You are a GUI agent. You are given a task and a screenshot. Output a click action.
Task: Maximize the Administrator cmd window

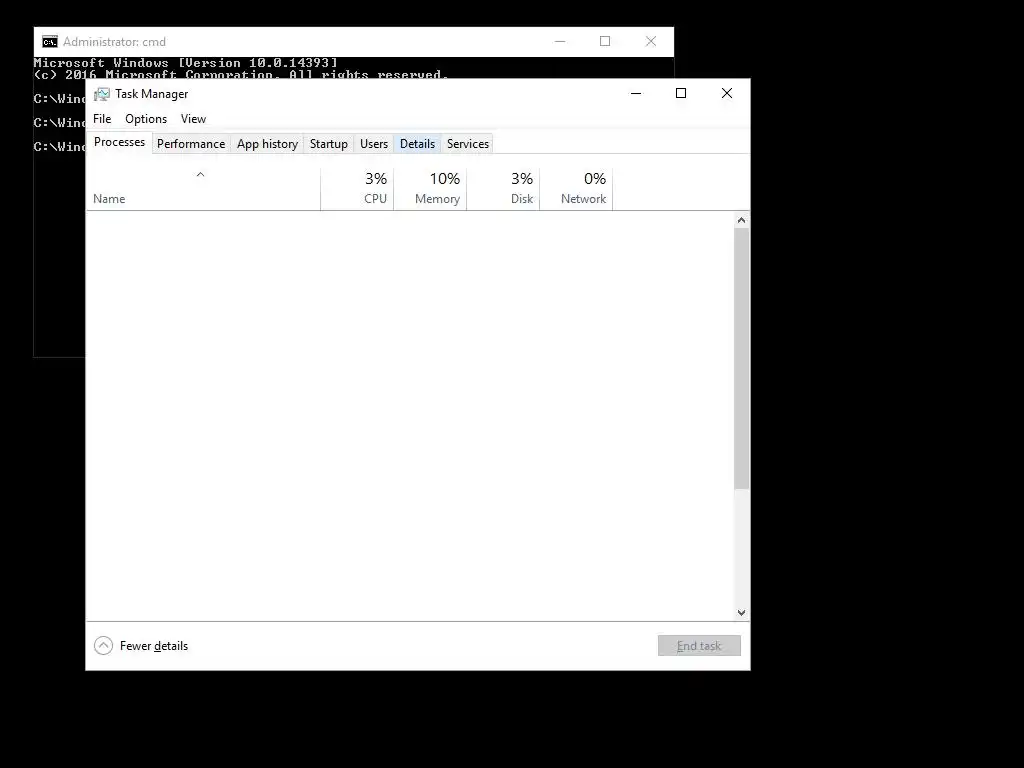605,41
